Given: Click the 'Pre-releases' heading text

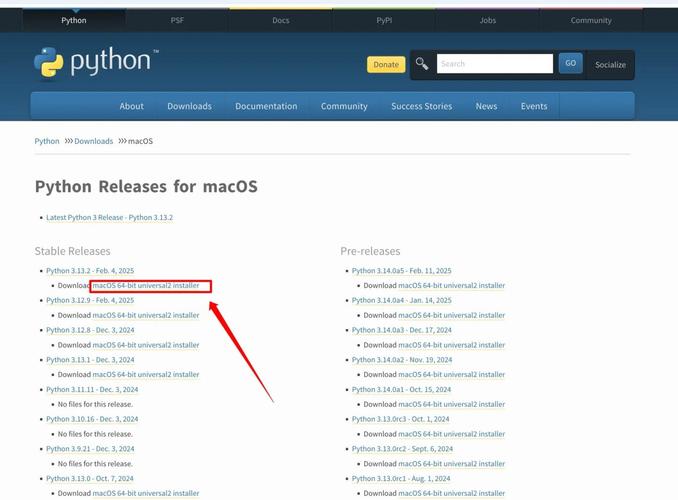Looking at the screenshot, I should [x=370, y=251].
